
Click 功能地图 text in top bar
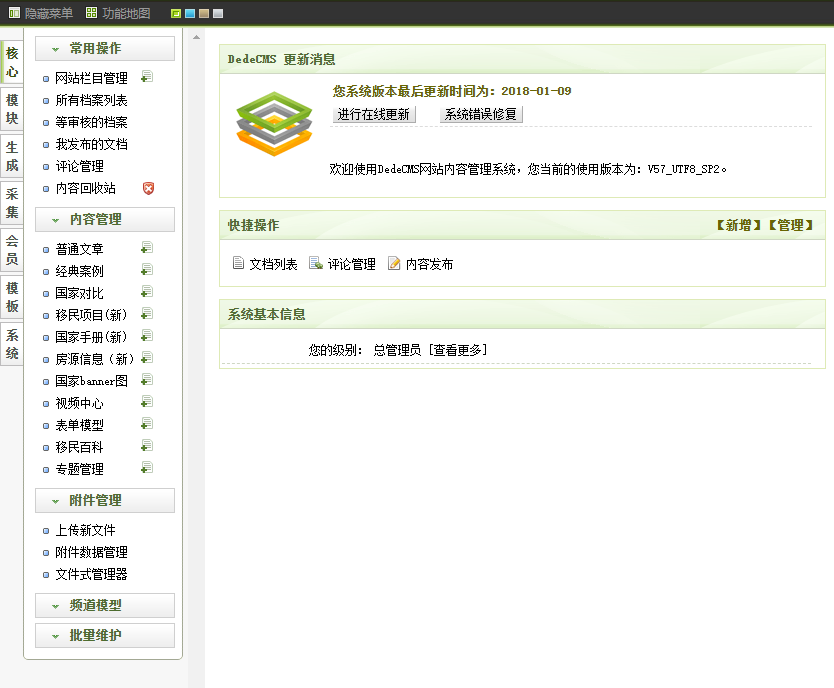tap(126, 13)
